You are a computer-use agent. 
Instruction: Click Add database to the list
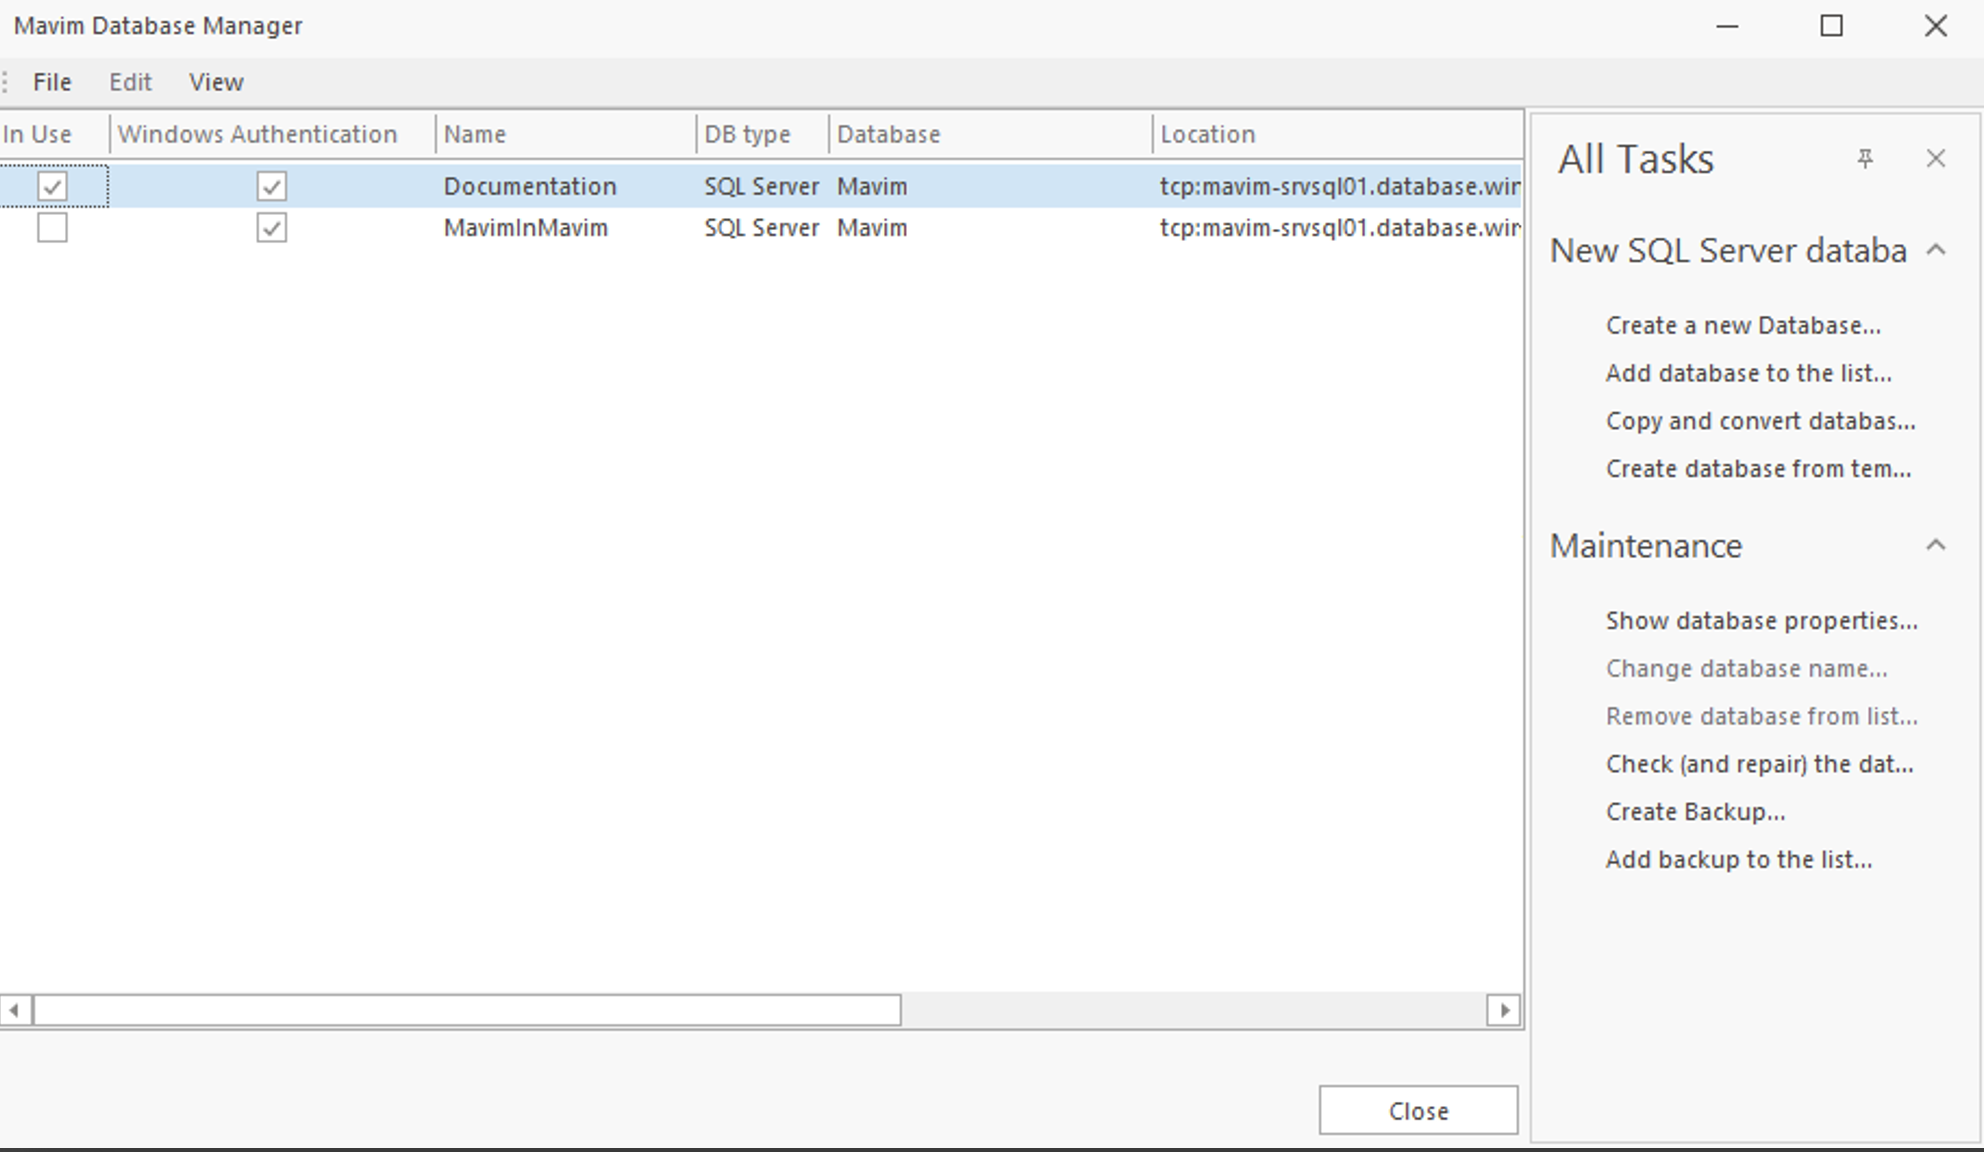pos(1748,373)
